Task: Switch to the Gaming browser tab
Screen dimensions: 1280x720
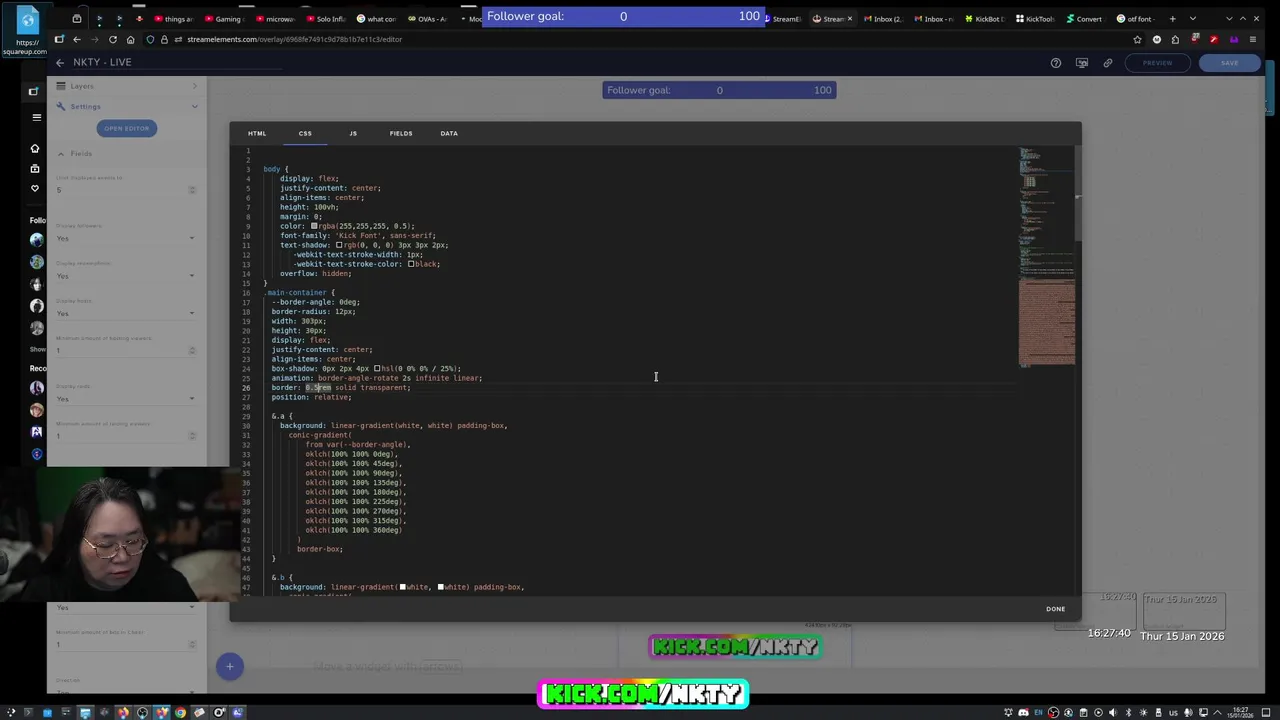Action: pos(223,18)
